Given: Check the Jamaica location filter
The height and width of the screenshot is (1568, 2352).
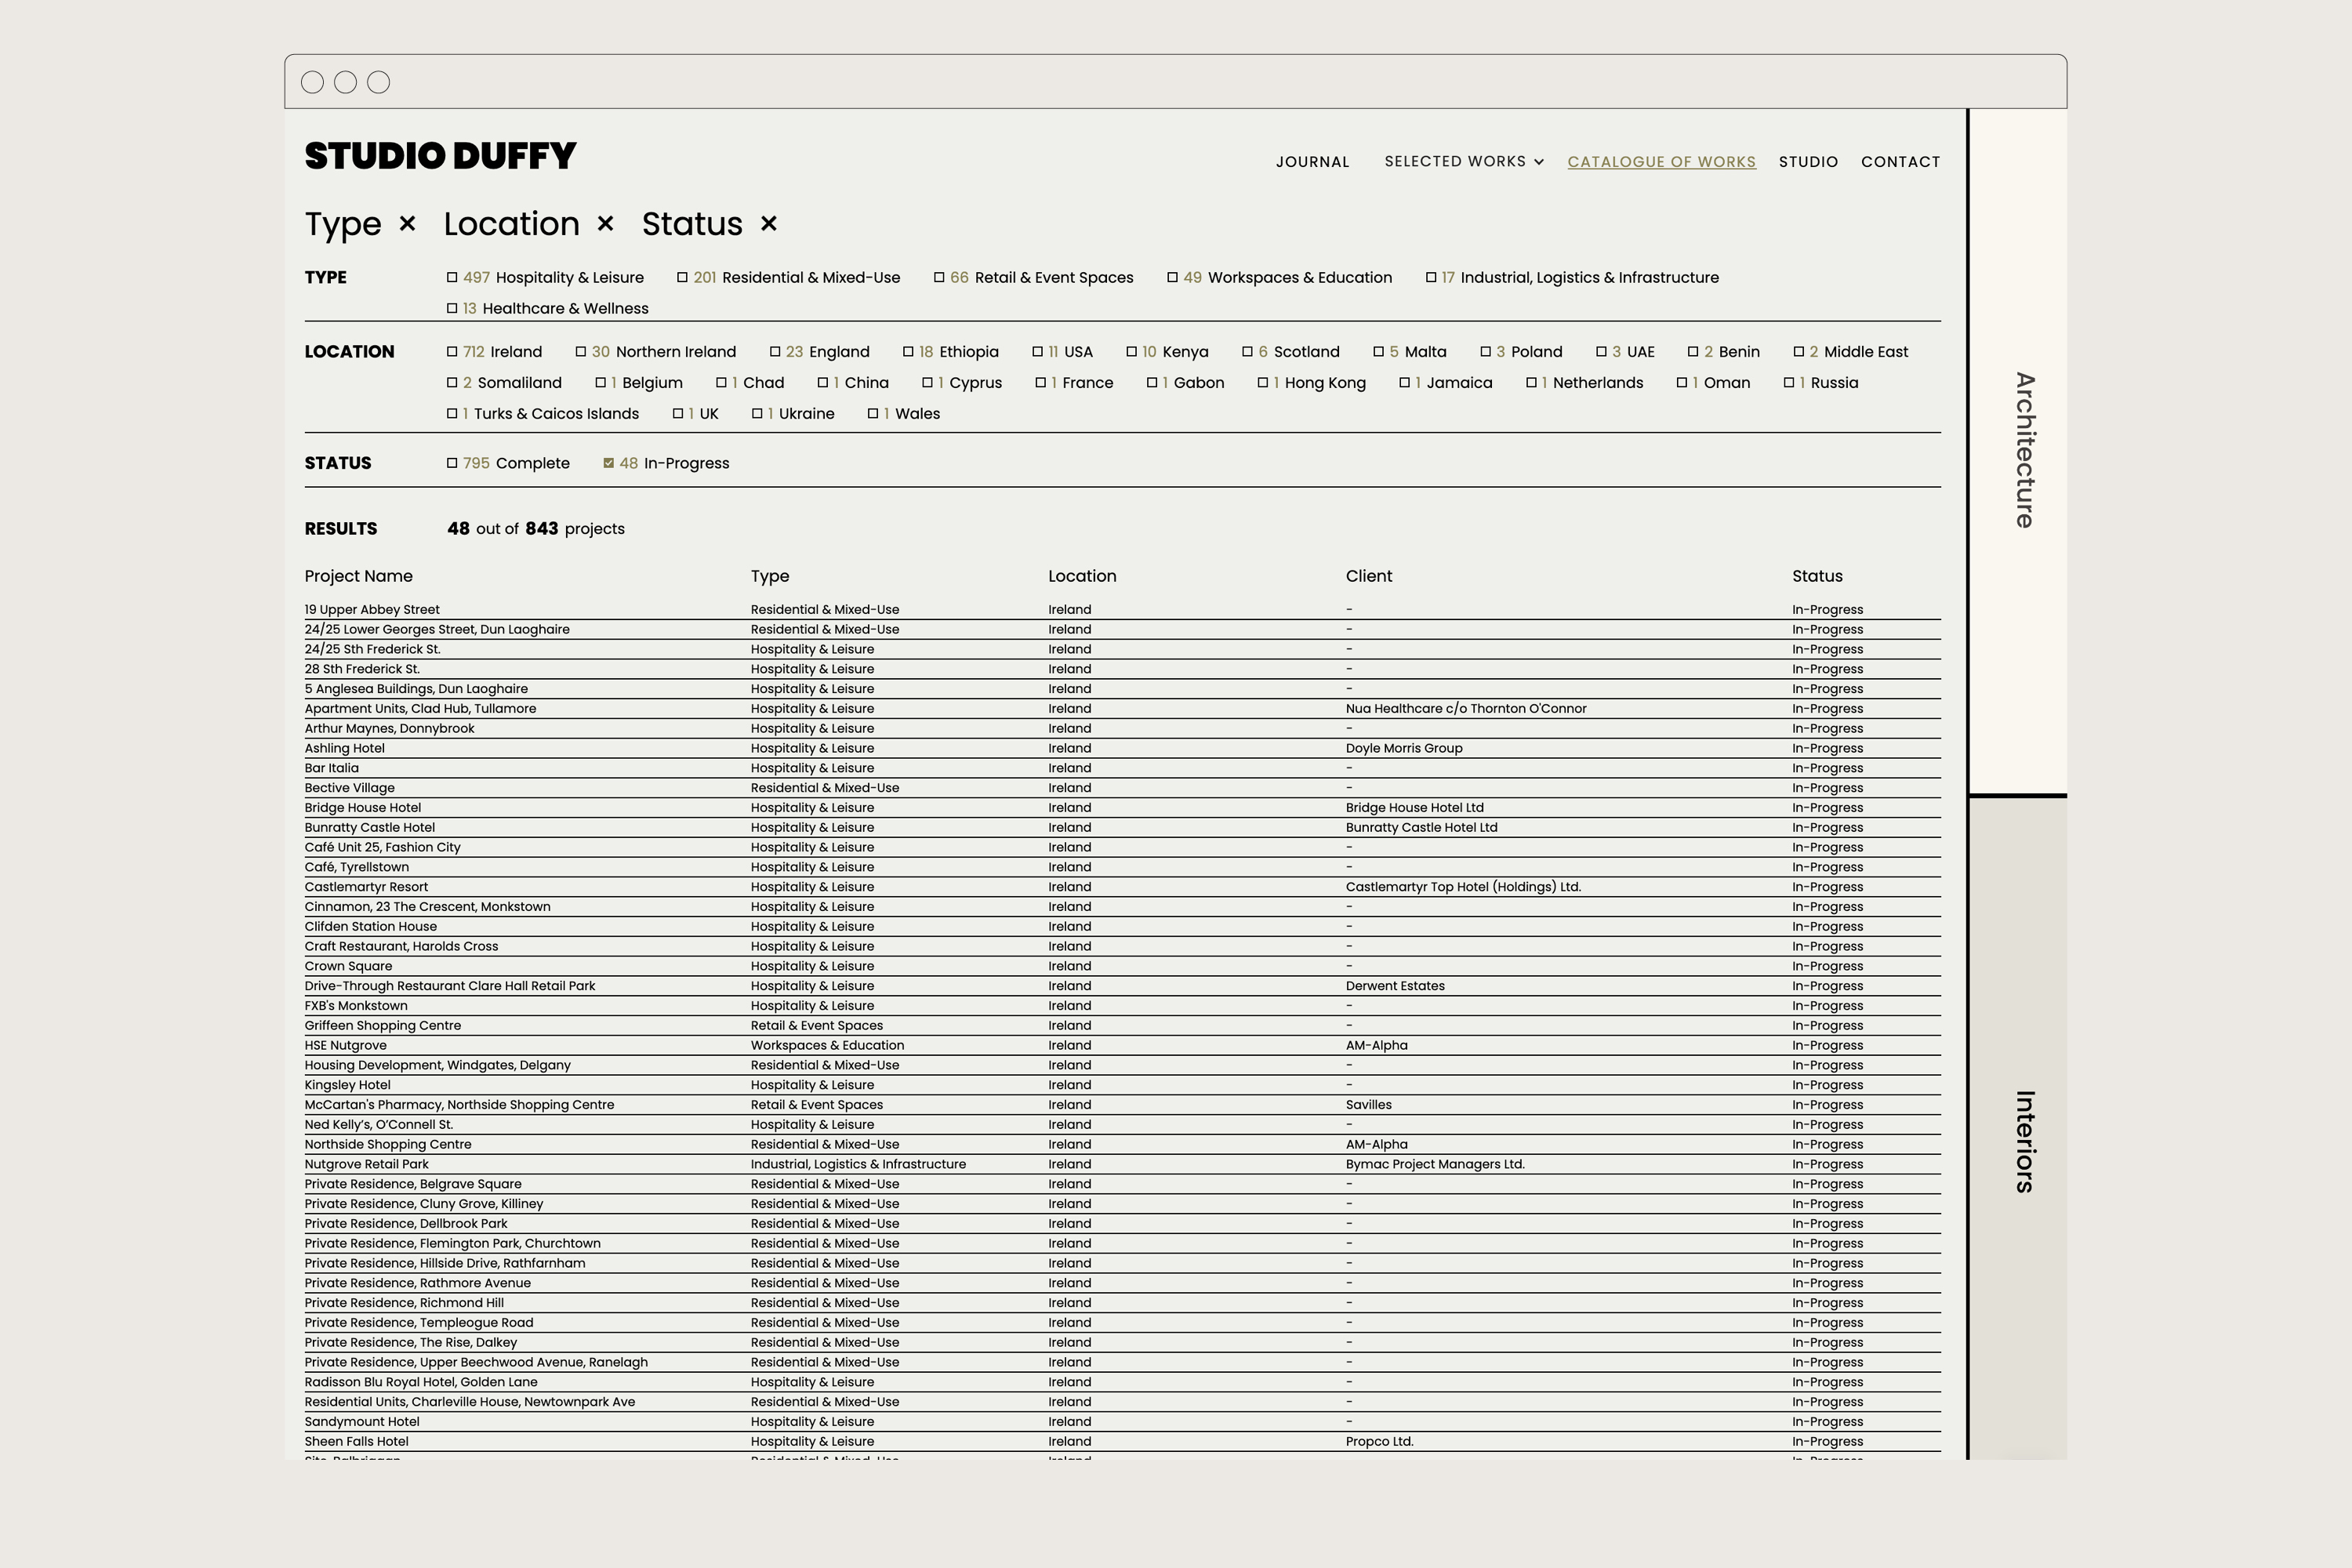Looking at the screenshot, I should point(1404,383).
